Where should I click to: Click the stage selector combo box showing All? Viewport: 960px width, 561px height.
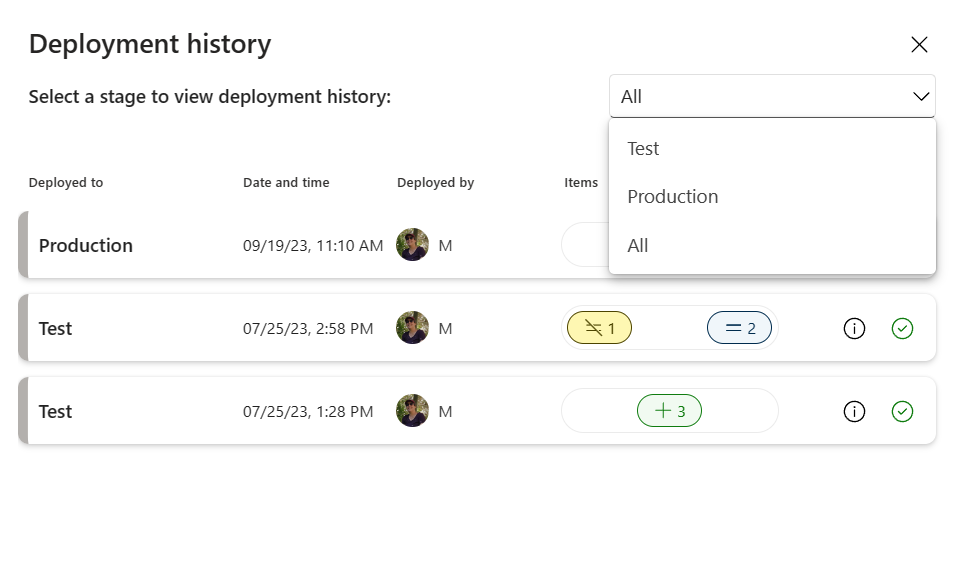(x=760, y=97)
